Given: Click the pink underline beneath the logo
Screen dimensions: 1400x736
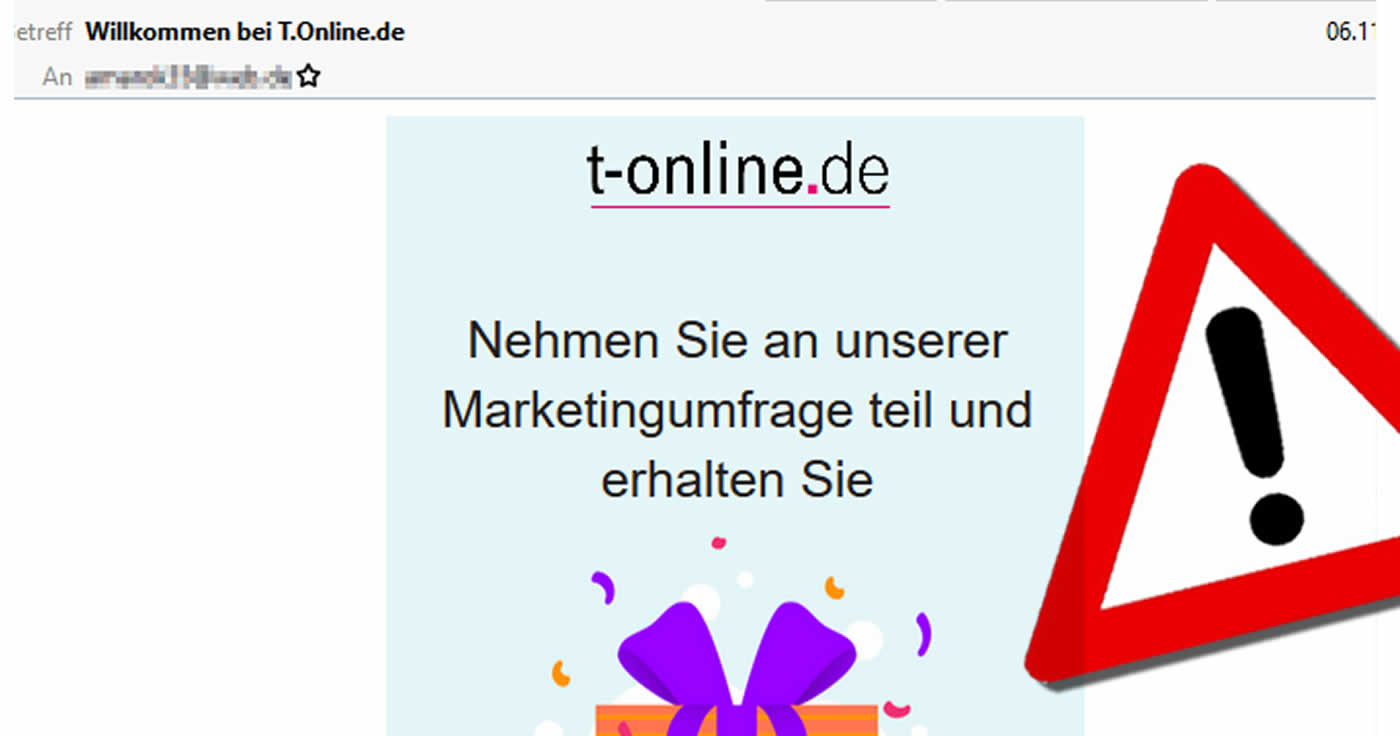Looking at the screenshot, I should tap(740, 207).
